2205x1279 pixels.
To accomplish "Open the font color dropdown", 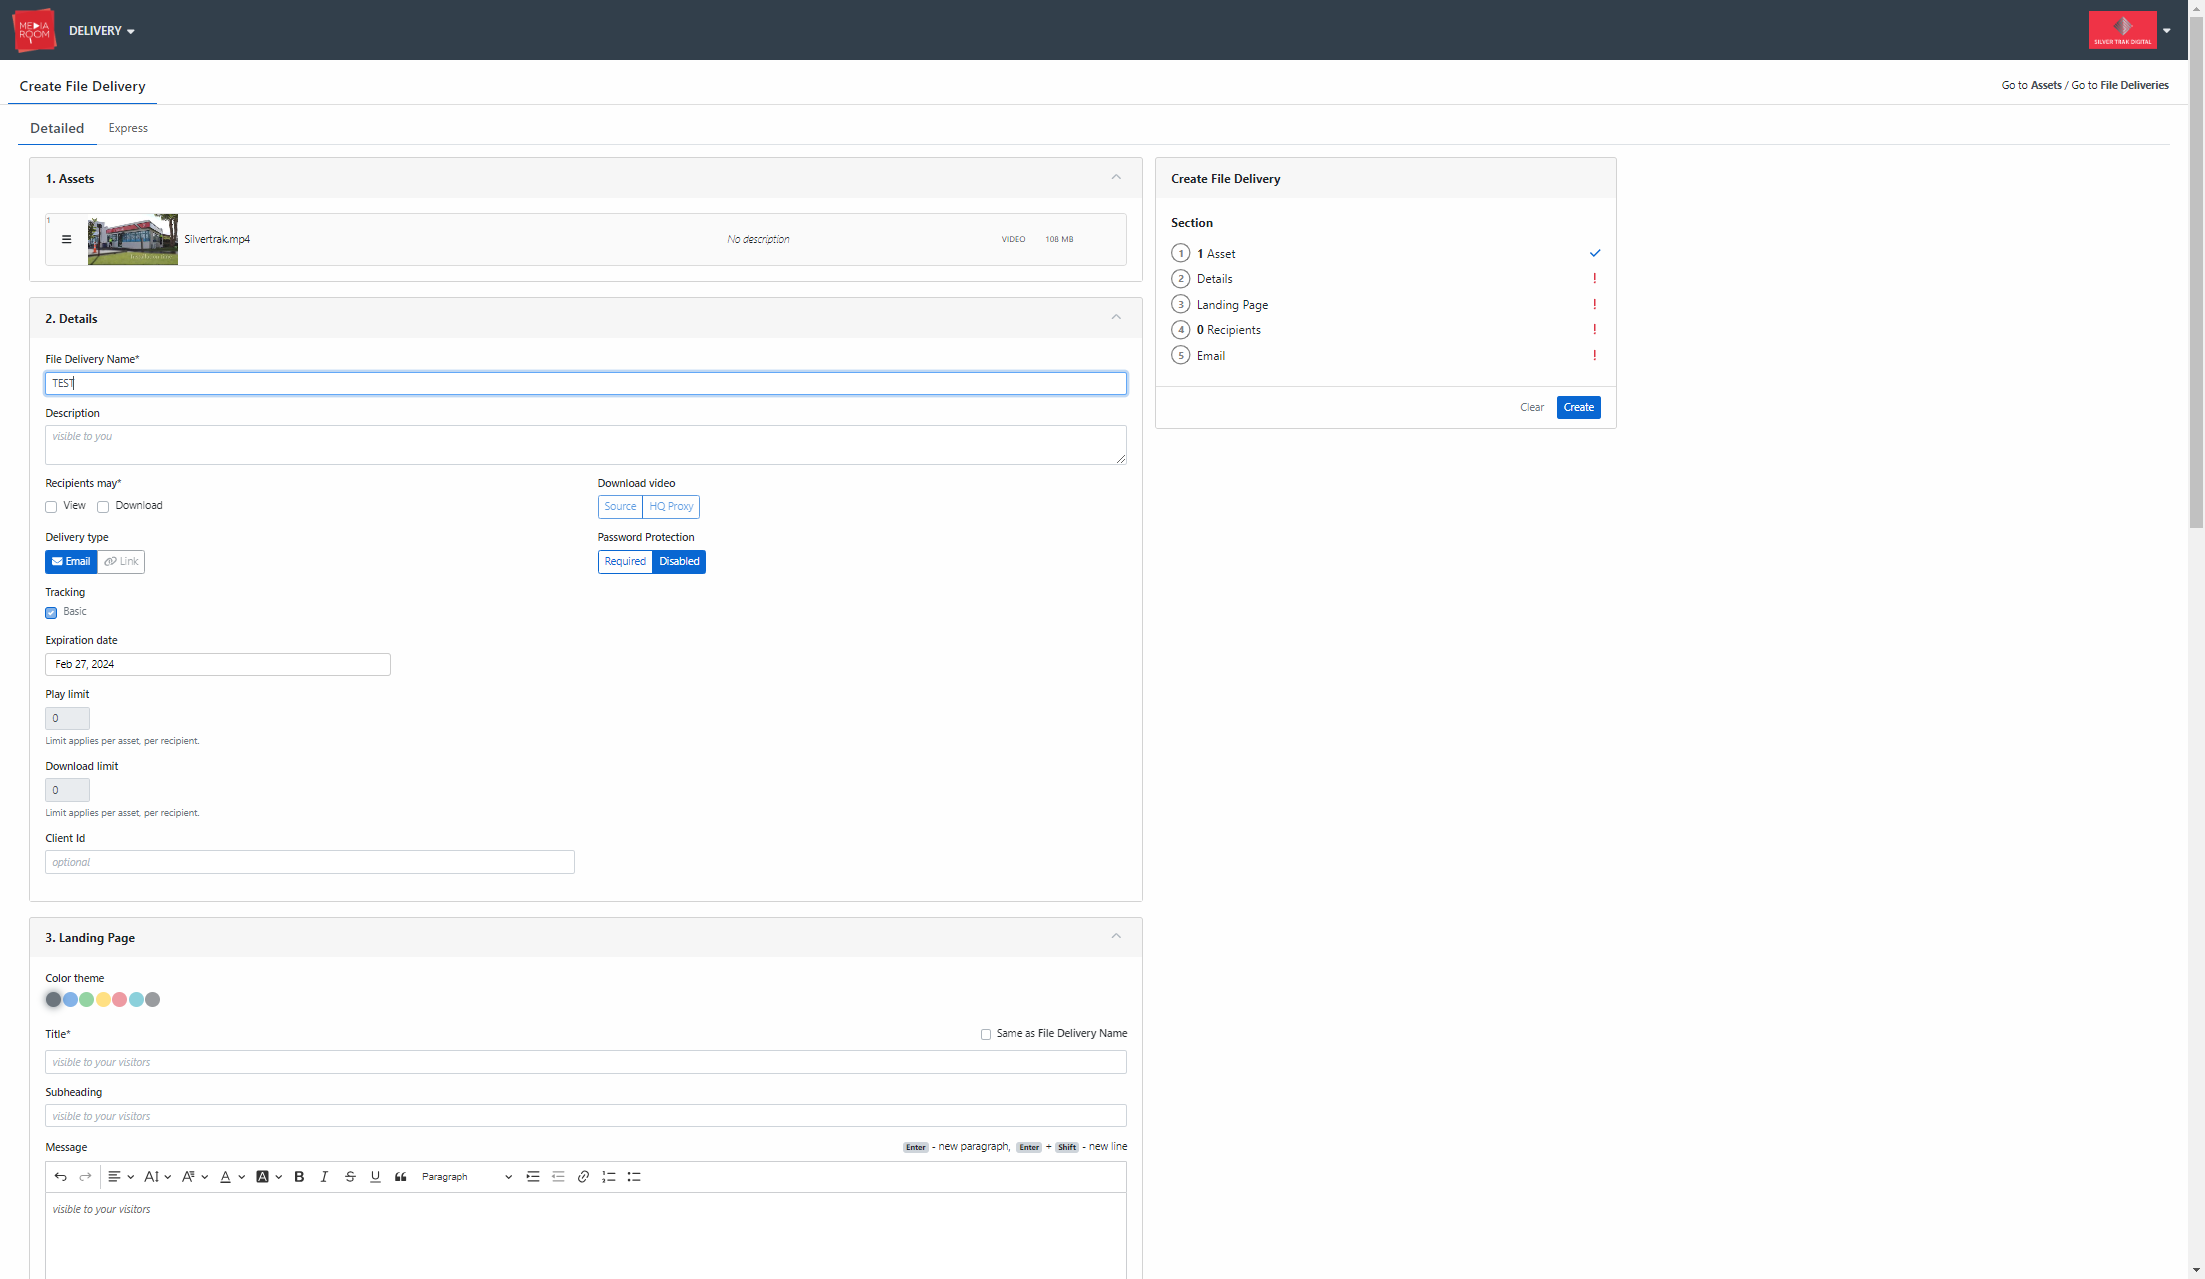I will [232, 1177].
